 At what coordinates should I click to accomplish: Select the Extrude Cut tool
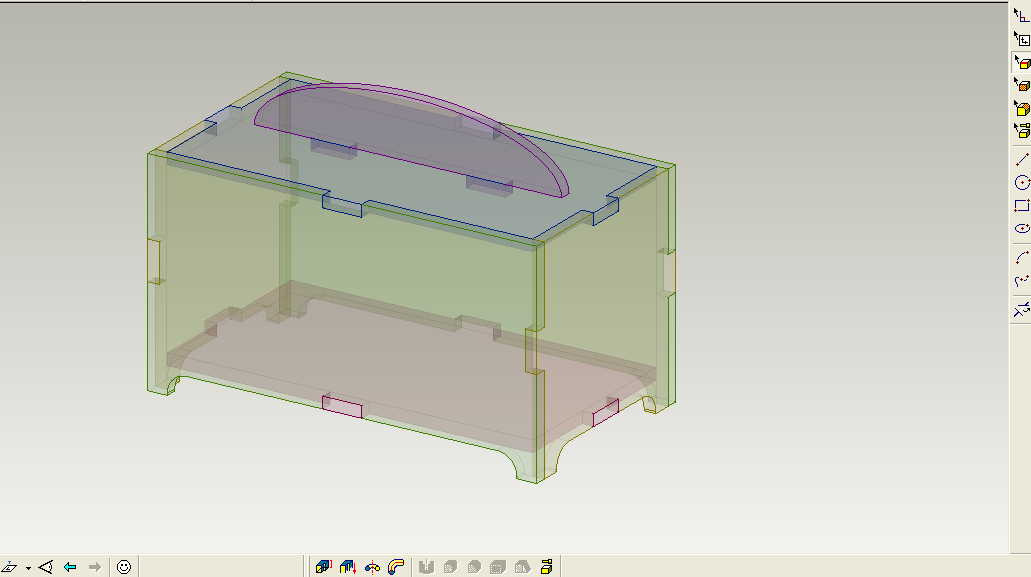click(348, 566)
